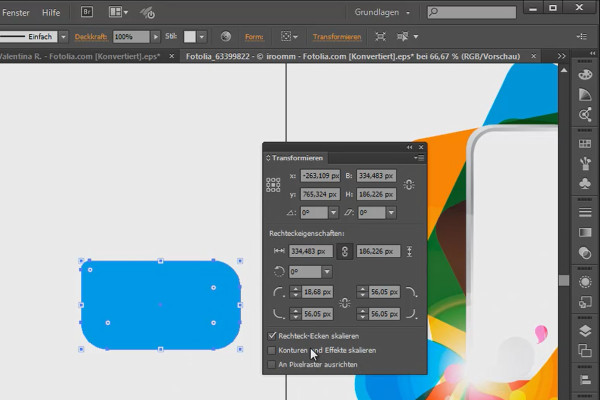Close the Fotolia_63399822 document tab
The image size is (600, 400).
(533, 56)
